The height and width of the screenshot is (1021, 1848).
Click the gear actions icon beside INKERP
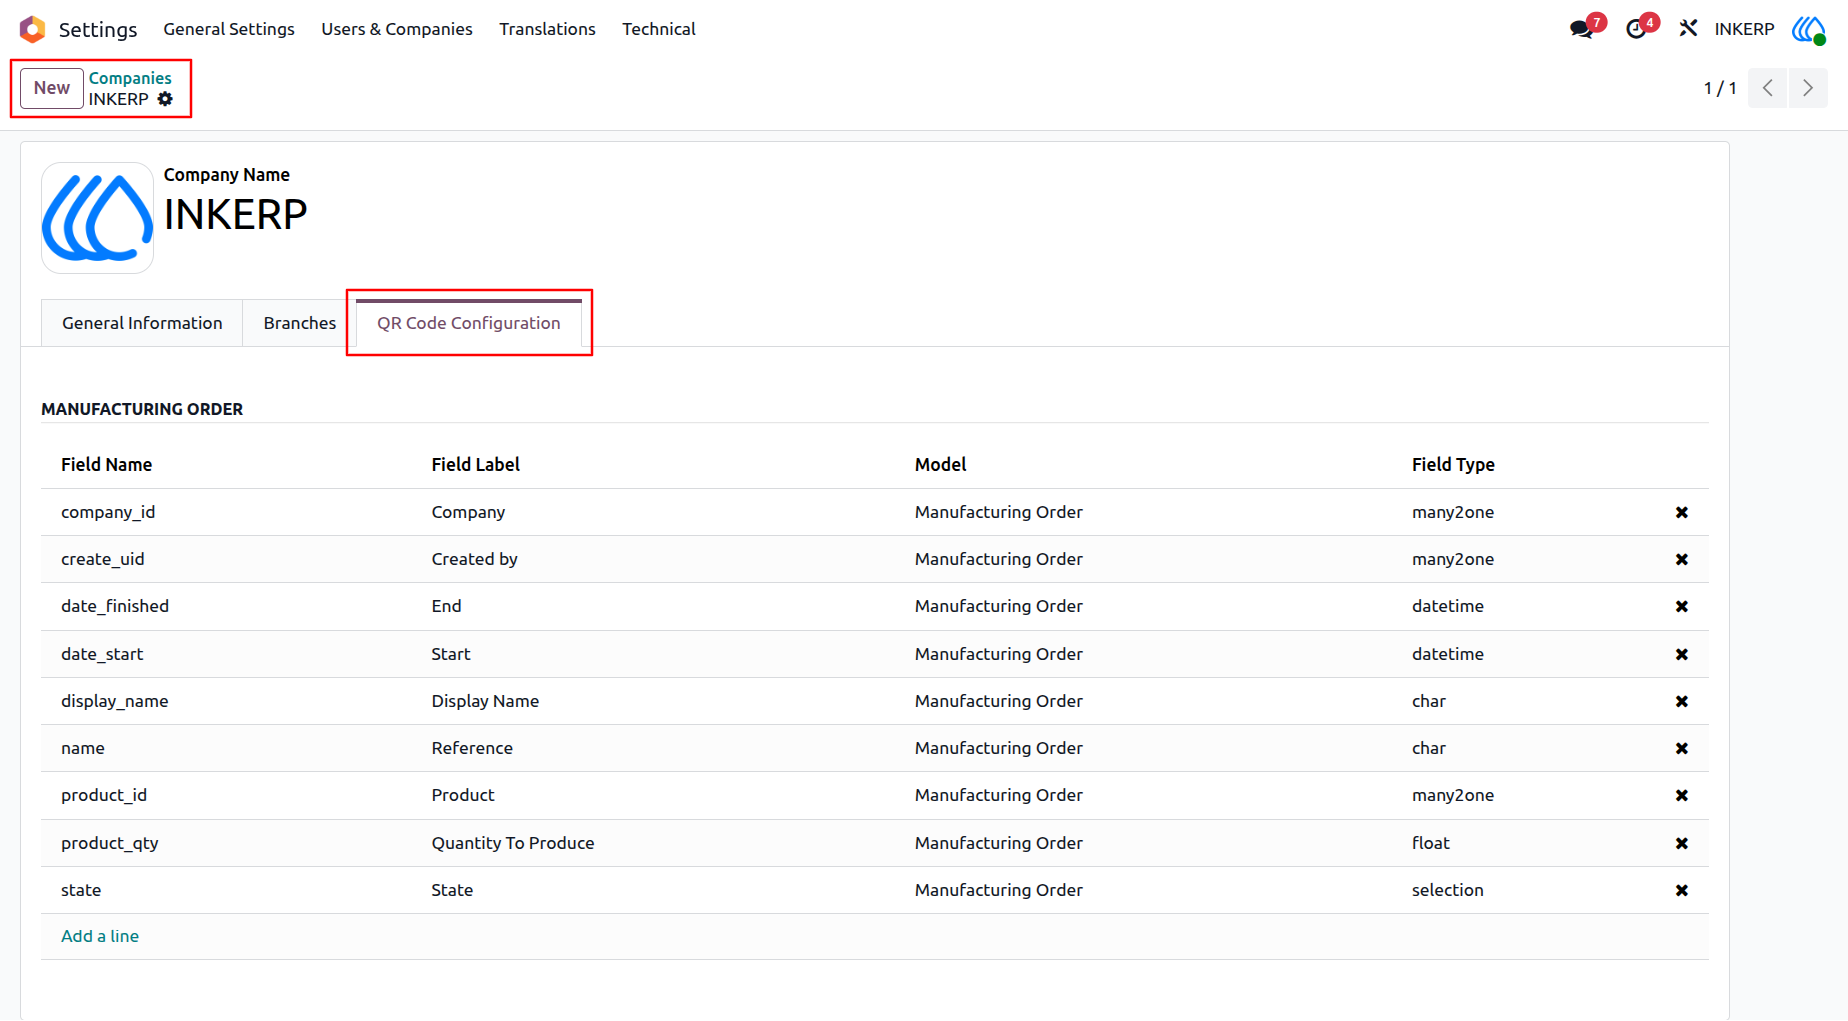click(165, 99)
